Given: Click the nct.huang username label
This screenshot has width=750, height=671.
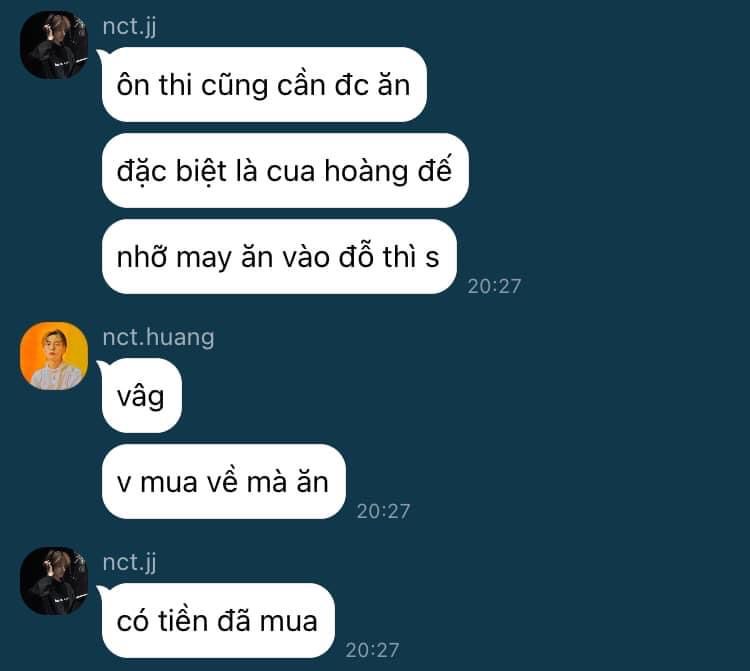Looking at the screenshot, I should (158, 337).
